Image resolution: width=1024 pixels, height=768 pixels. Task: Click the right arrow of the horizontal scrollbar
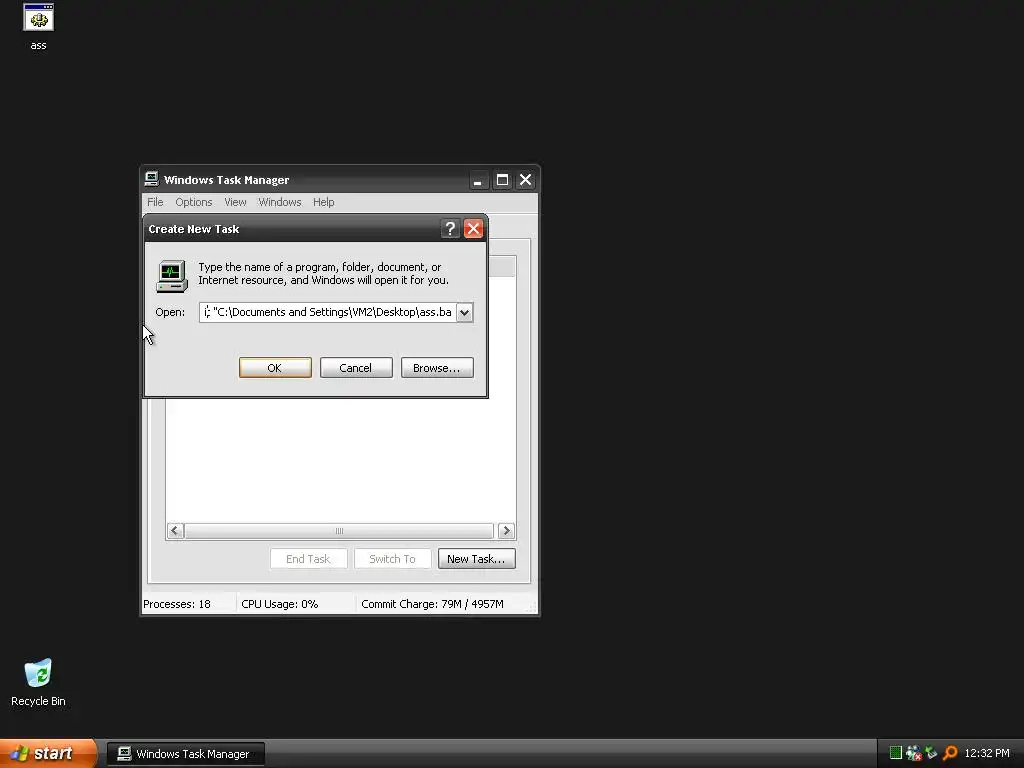[506, 530]
